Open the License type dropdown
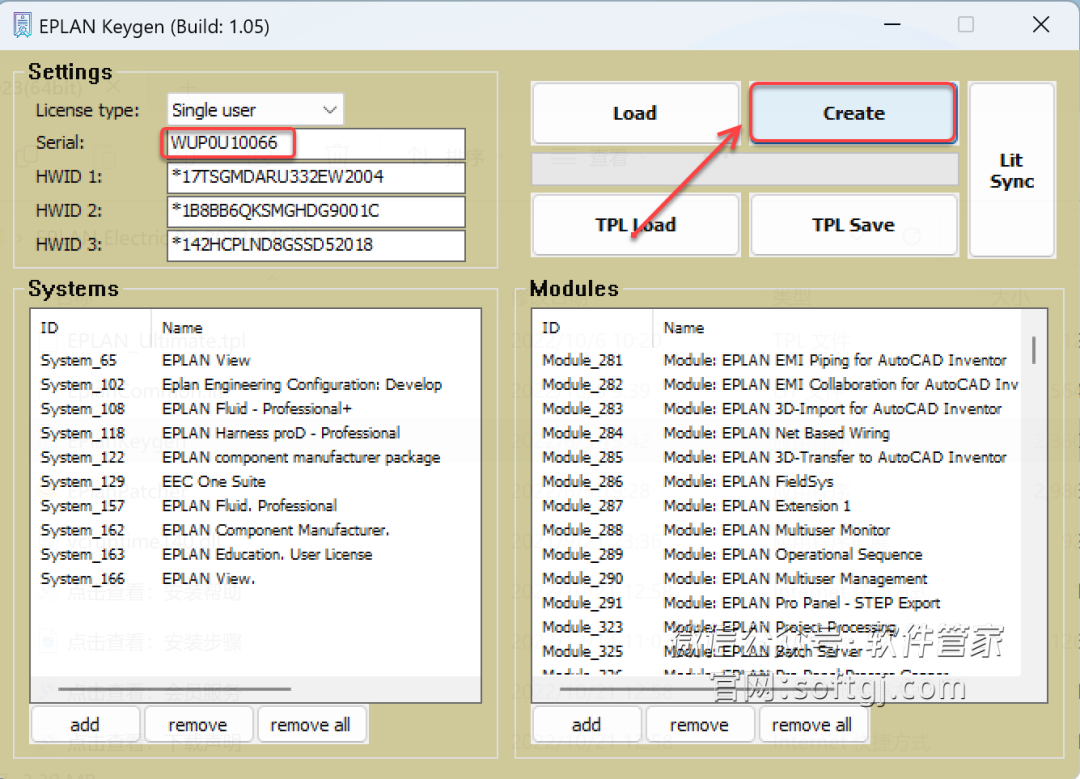The height and width of the screenshot is (779, 1080). [255, 110]
